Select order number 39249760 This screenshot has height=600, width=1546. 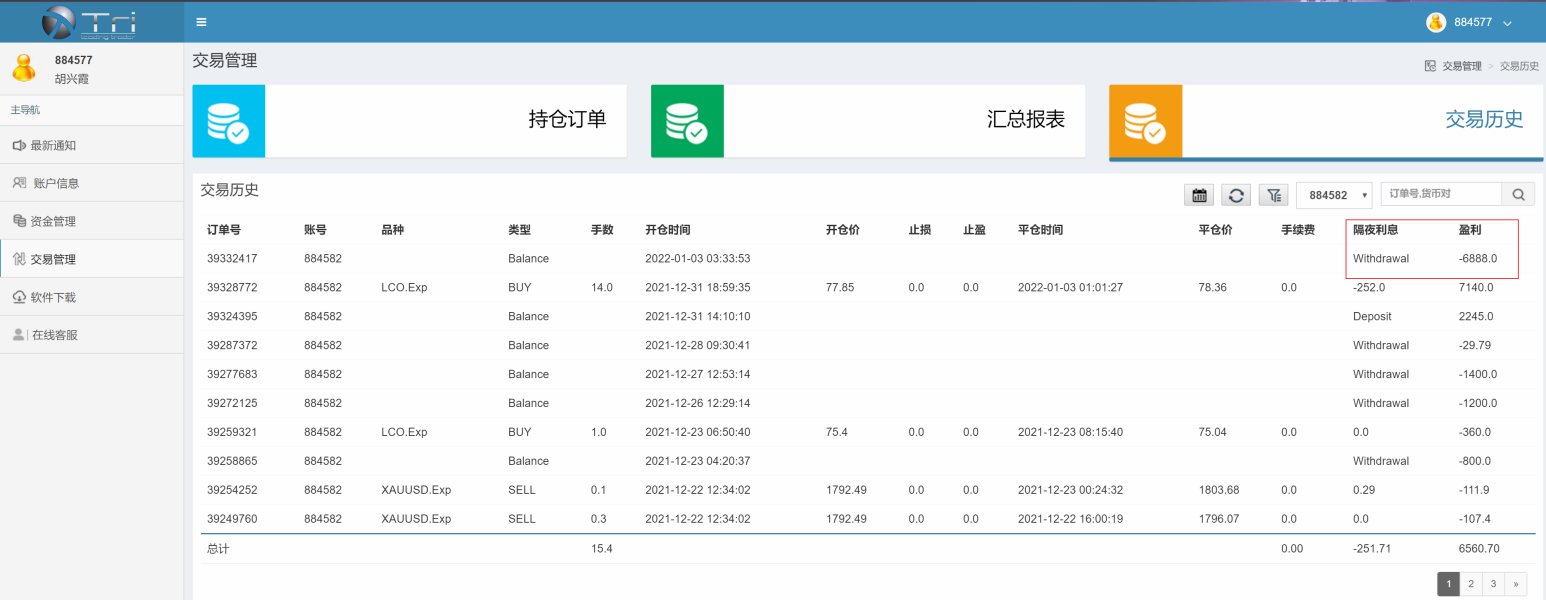232,519
